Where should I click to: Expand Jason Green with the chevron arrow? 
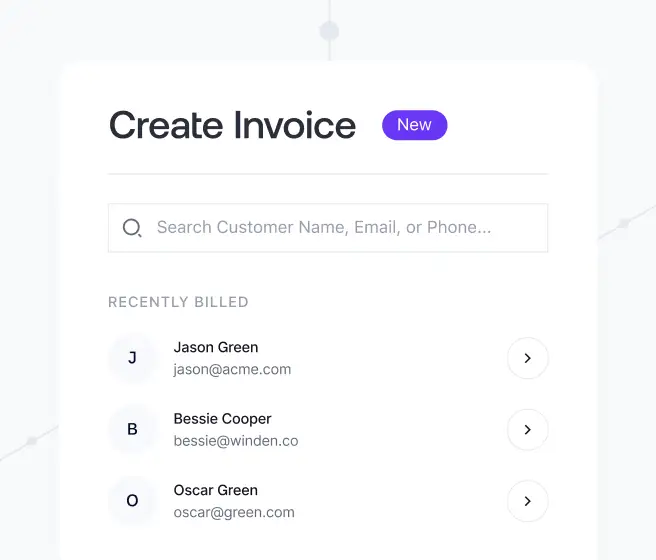[x=528, y=358]
